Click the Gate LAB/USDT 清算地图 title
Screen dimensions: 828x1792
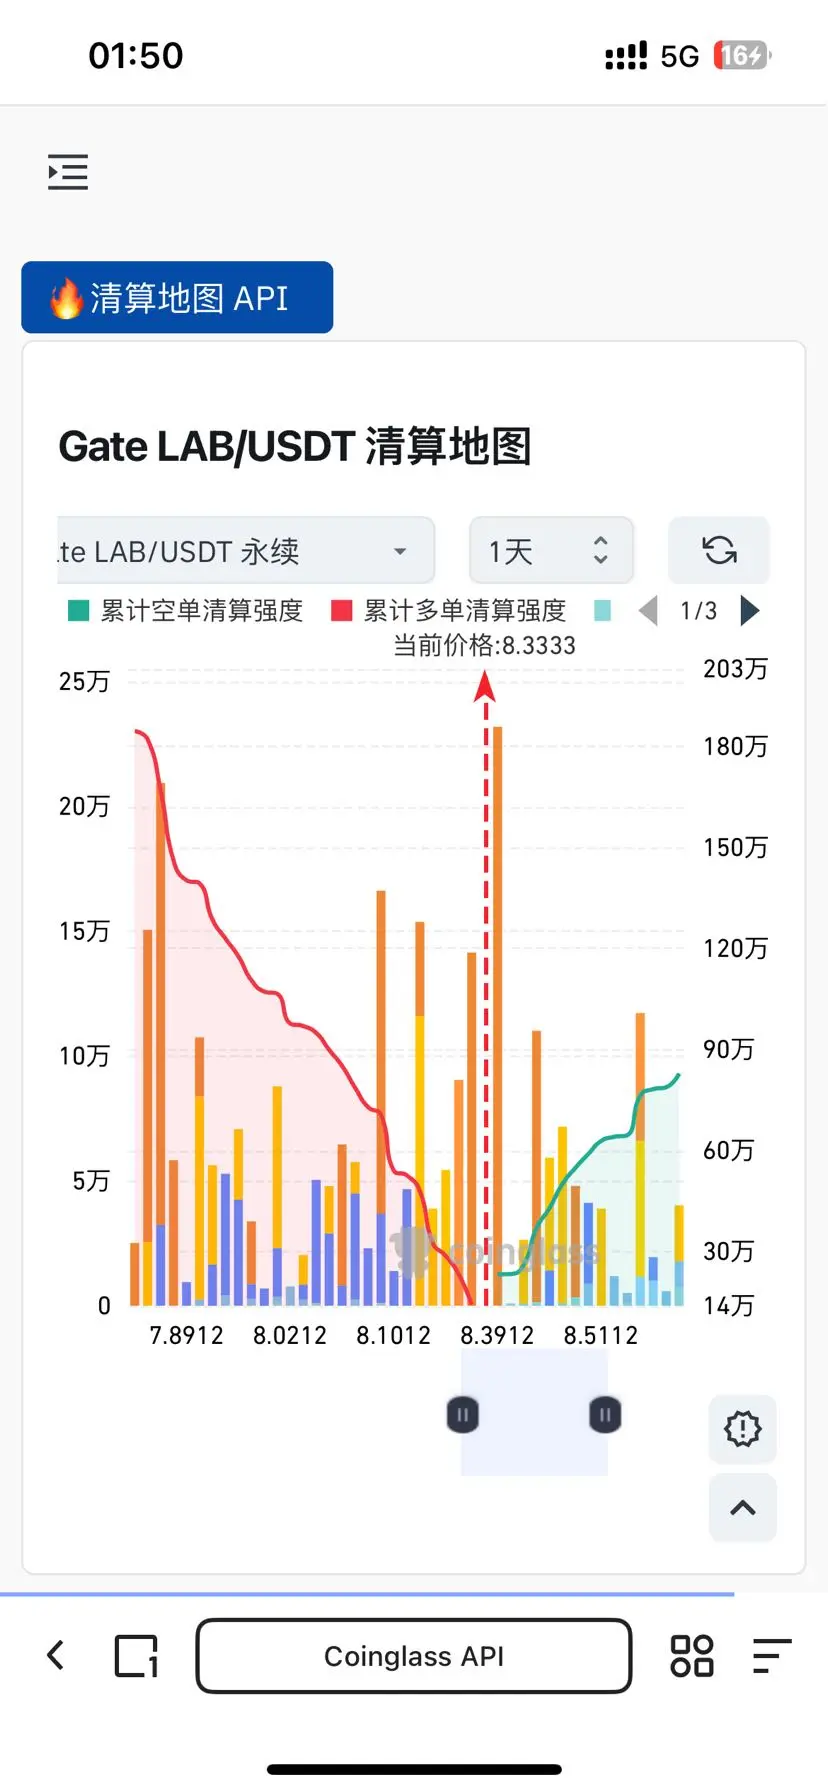295,446
